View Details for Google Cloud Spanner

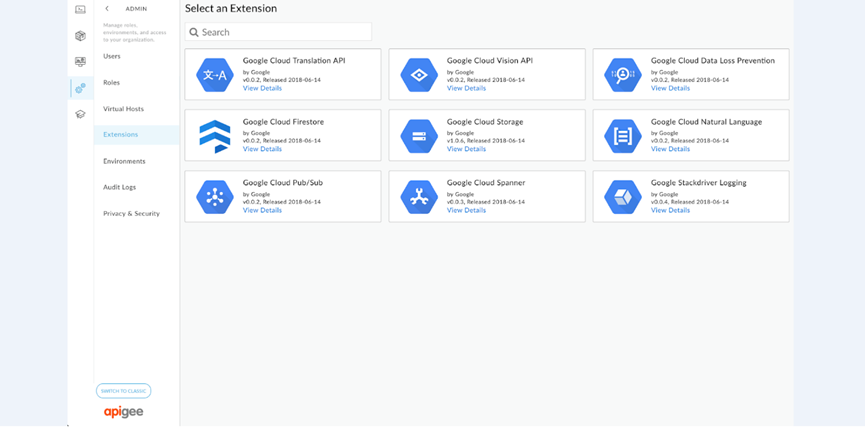[466, 210]
